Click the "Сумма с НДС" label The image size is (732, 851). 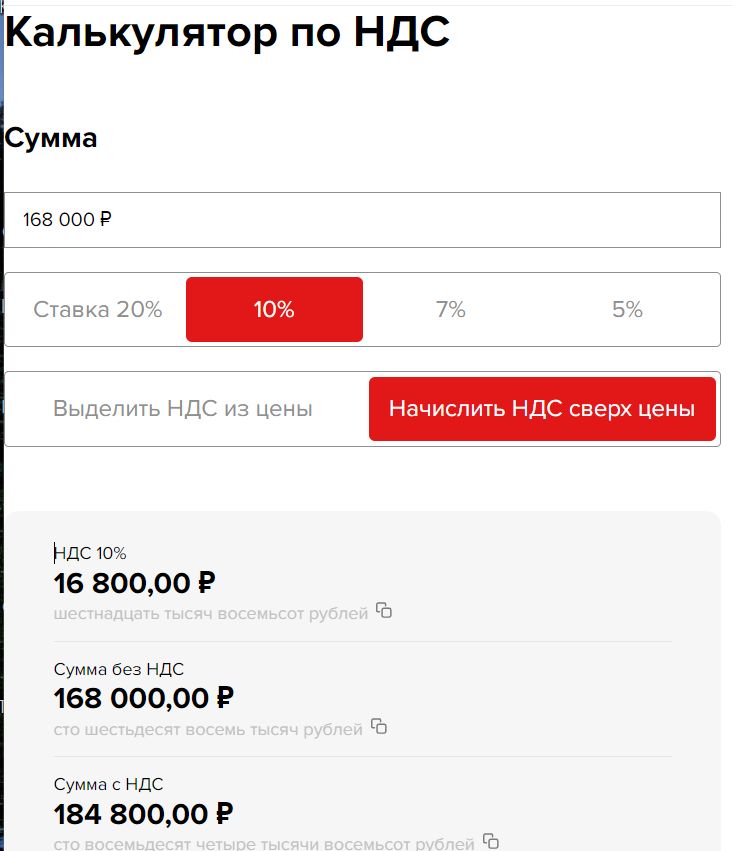(108, 784)
